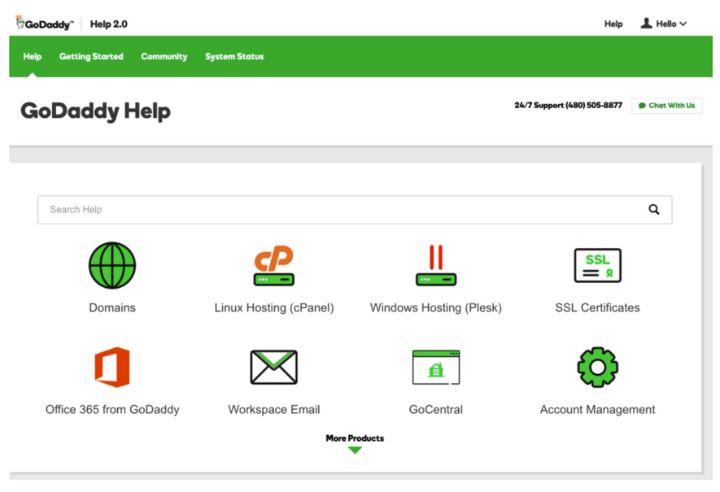Open the Account Management gear icon
The height and width of the screenshot is (492, 720).
coord(597,367)
